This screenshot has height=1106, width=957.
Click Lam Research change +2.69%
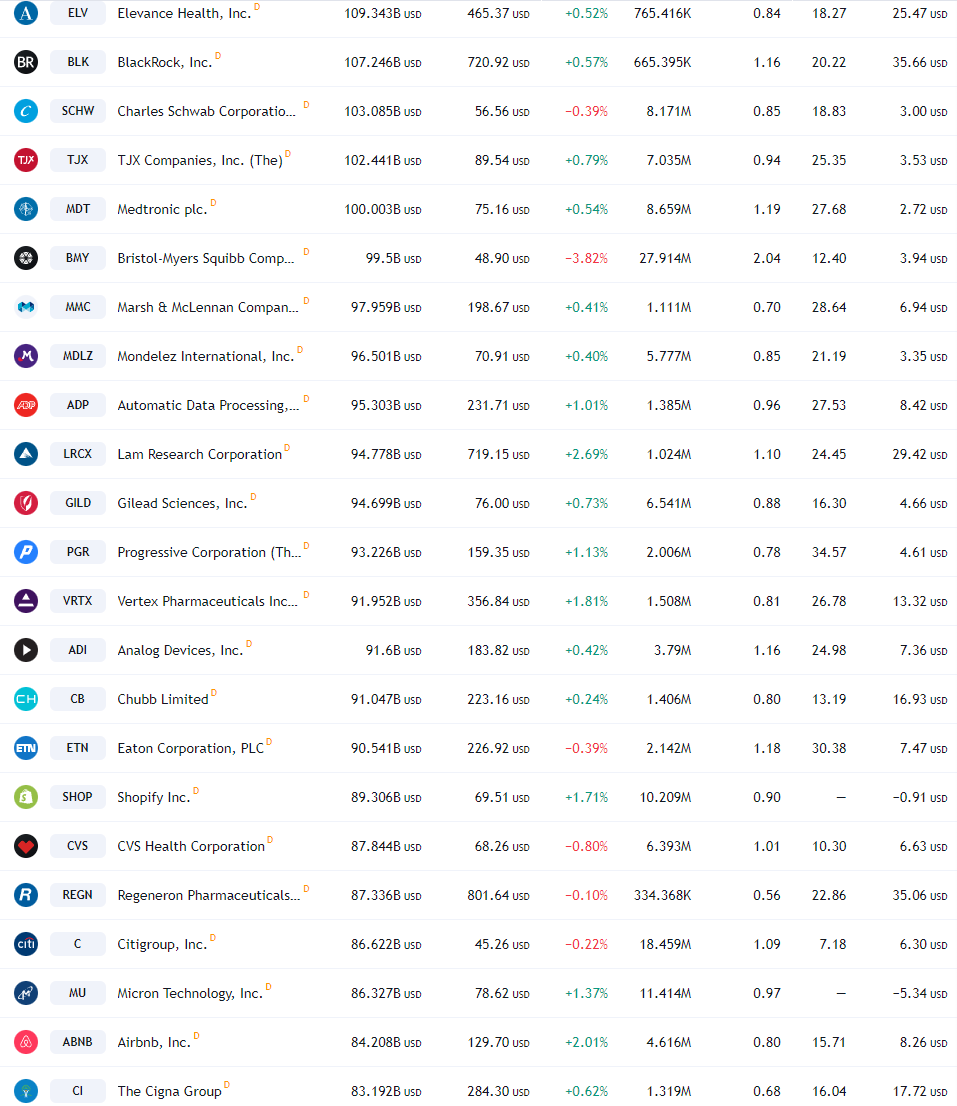tap(586, 455)
